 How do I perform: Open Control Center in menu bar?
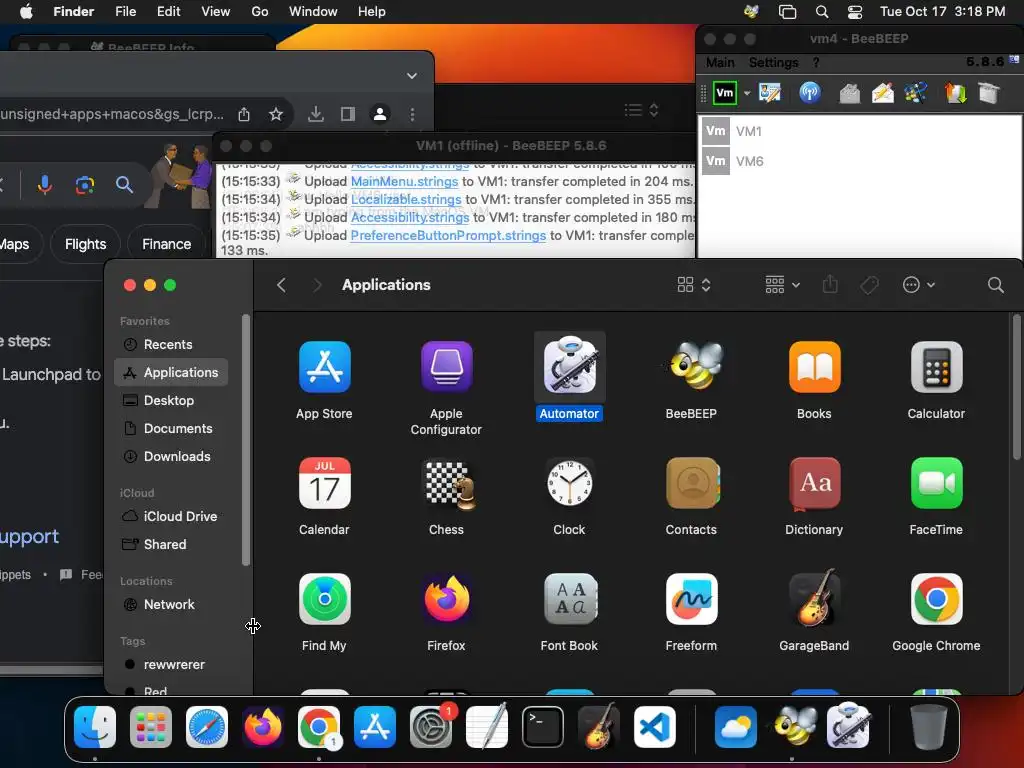[x=854, y=11]
